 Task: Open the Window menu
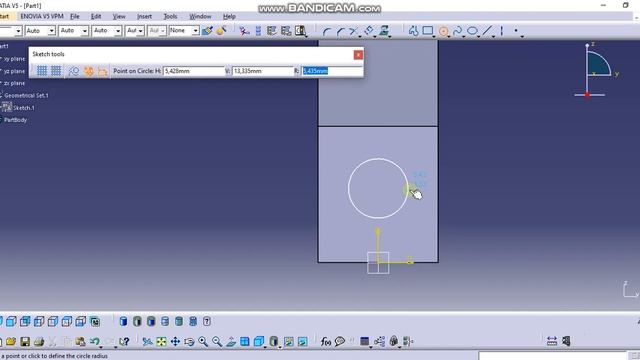pyautogui.click(x=200, y=16)
